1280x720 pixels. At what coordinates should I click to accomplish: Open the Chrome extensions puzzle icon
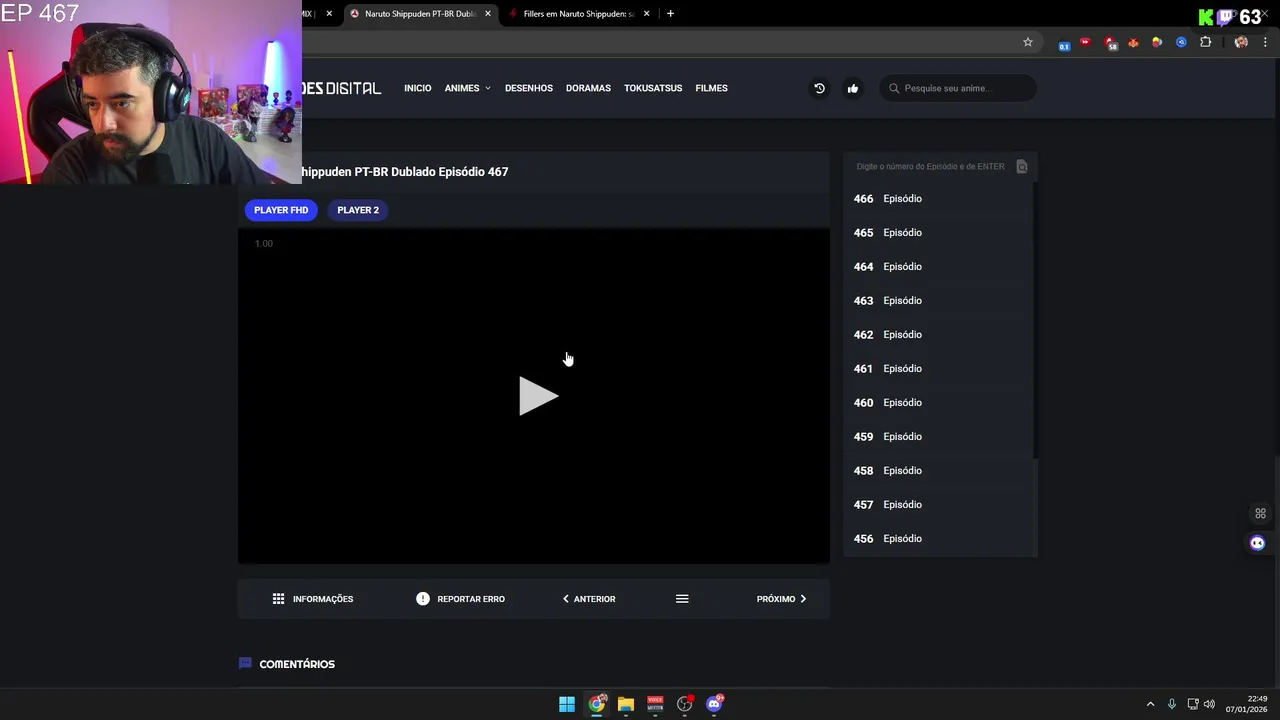[x=1205, y=42]
